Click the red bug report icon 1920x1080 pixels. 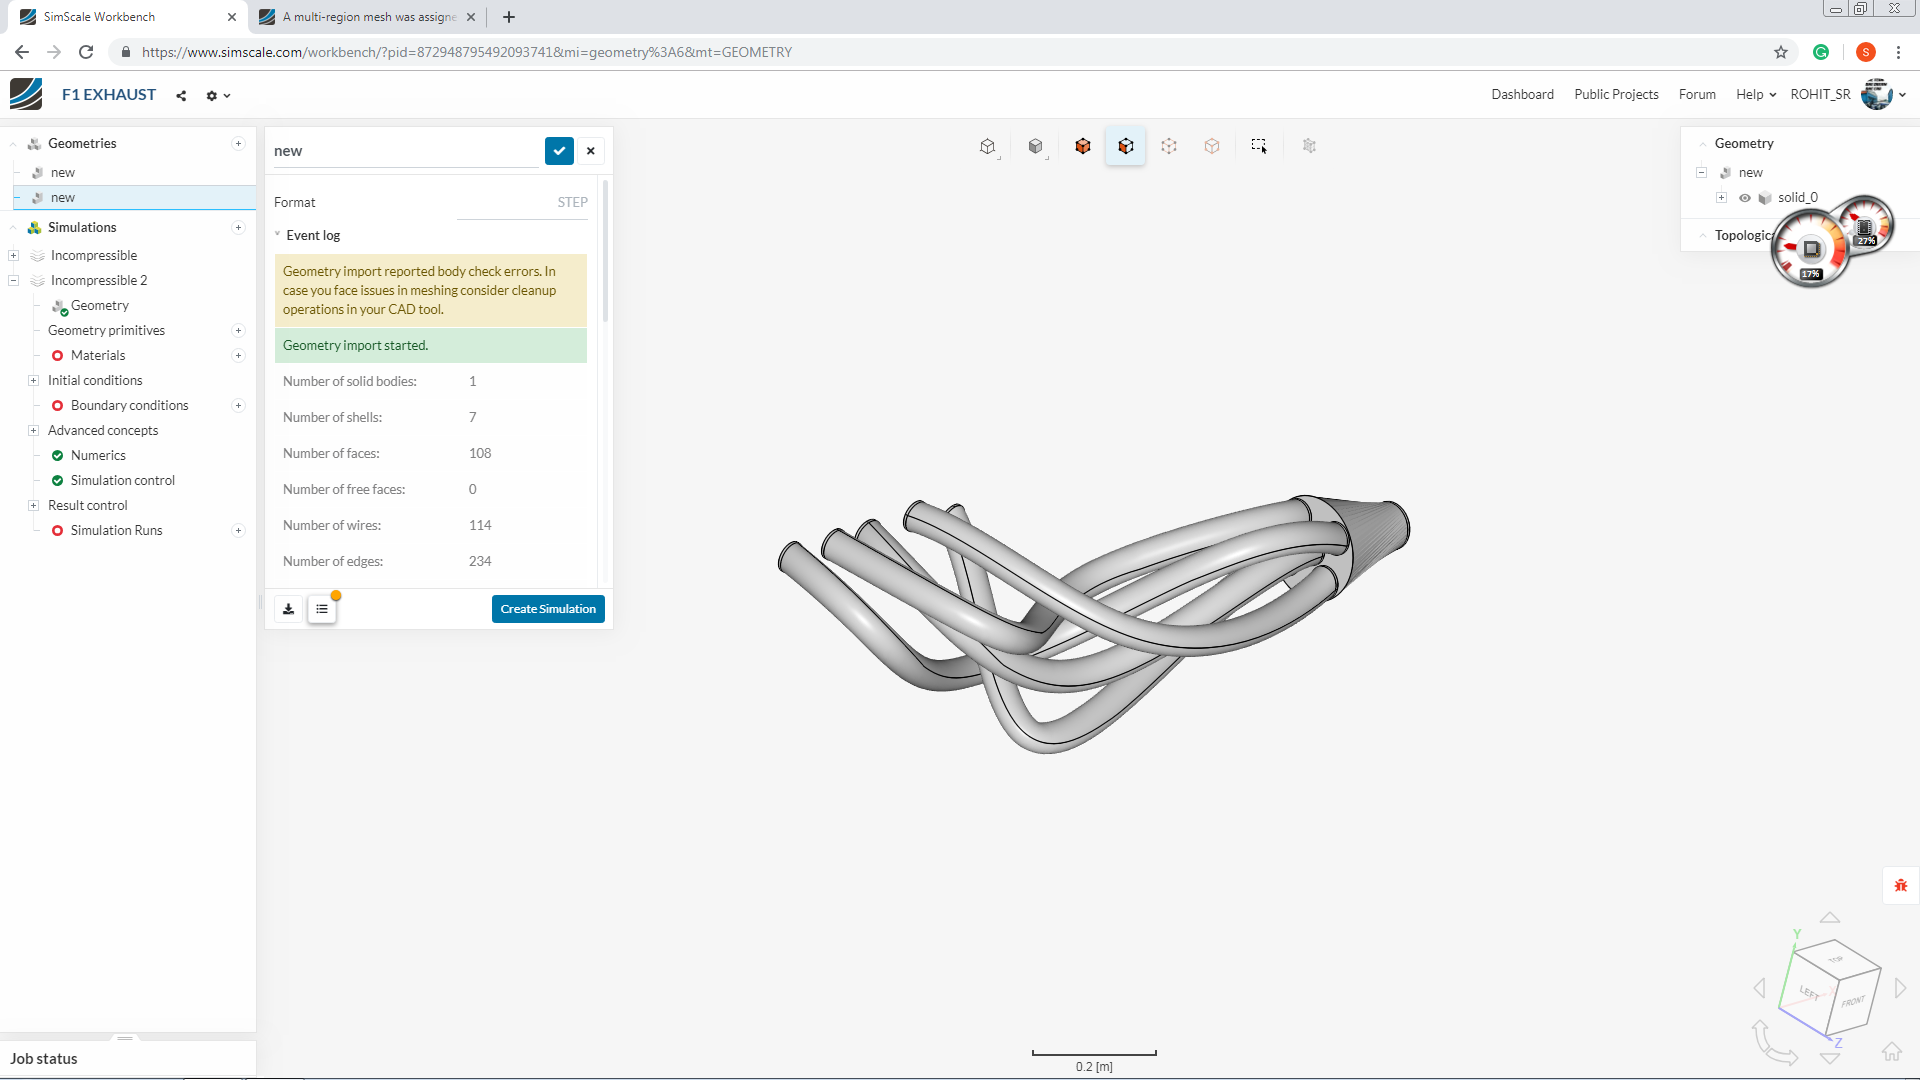[x=1900, y=885]
